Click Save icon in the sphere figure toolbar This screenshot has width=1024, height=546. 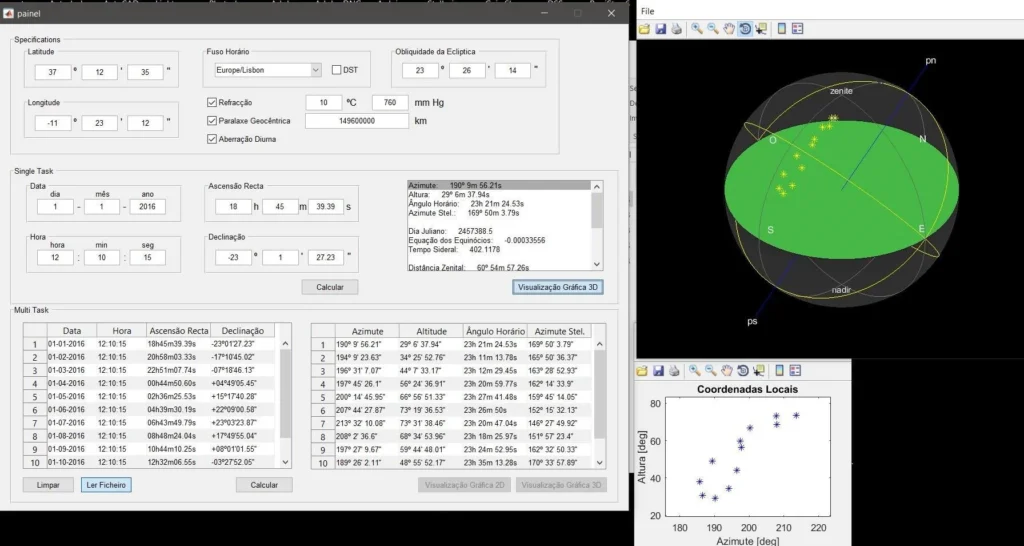661,29
